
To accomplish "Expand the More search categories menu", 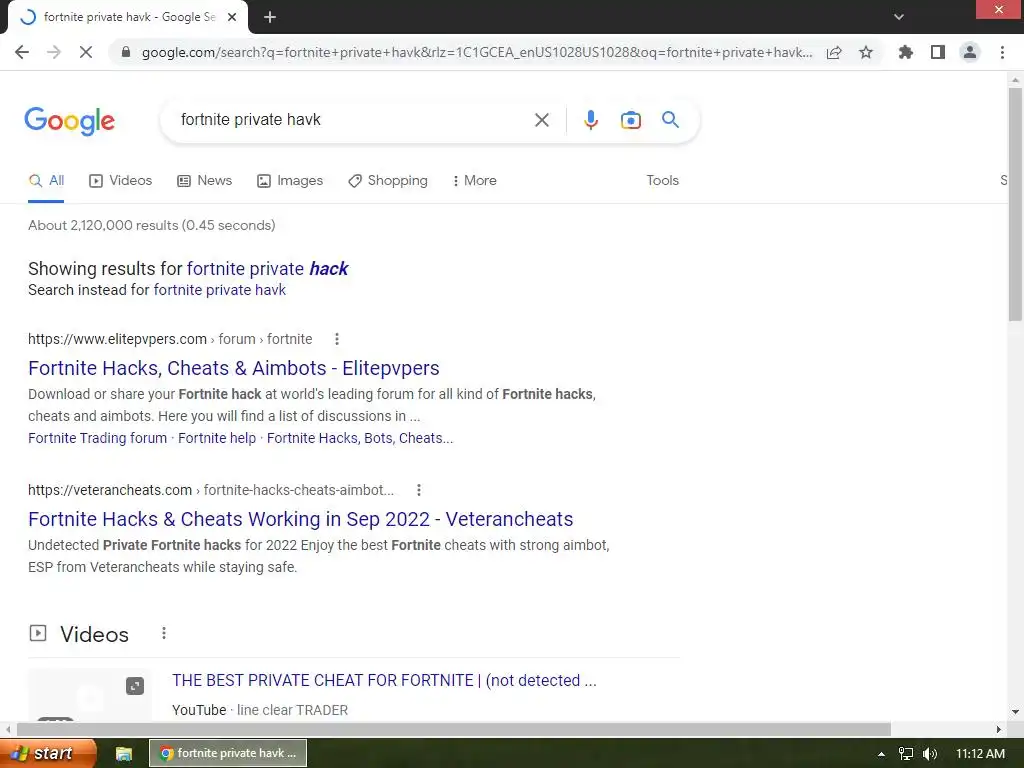I will coord(475,181).
